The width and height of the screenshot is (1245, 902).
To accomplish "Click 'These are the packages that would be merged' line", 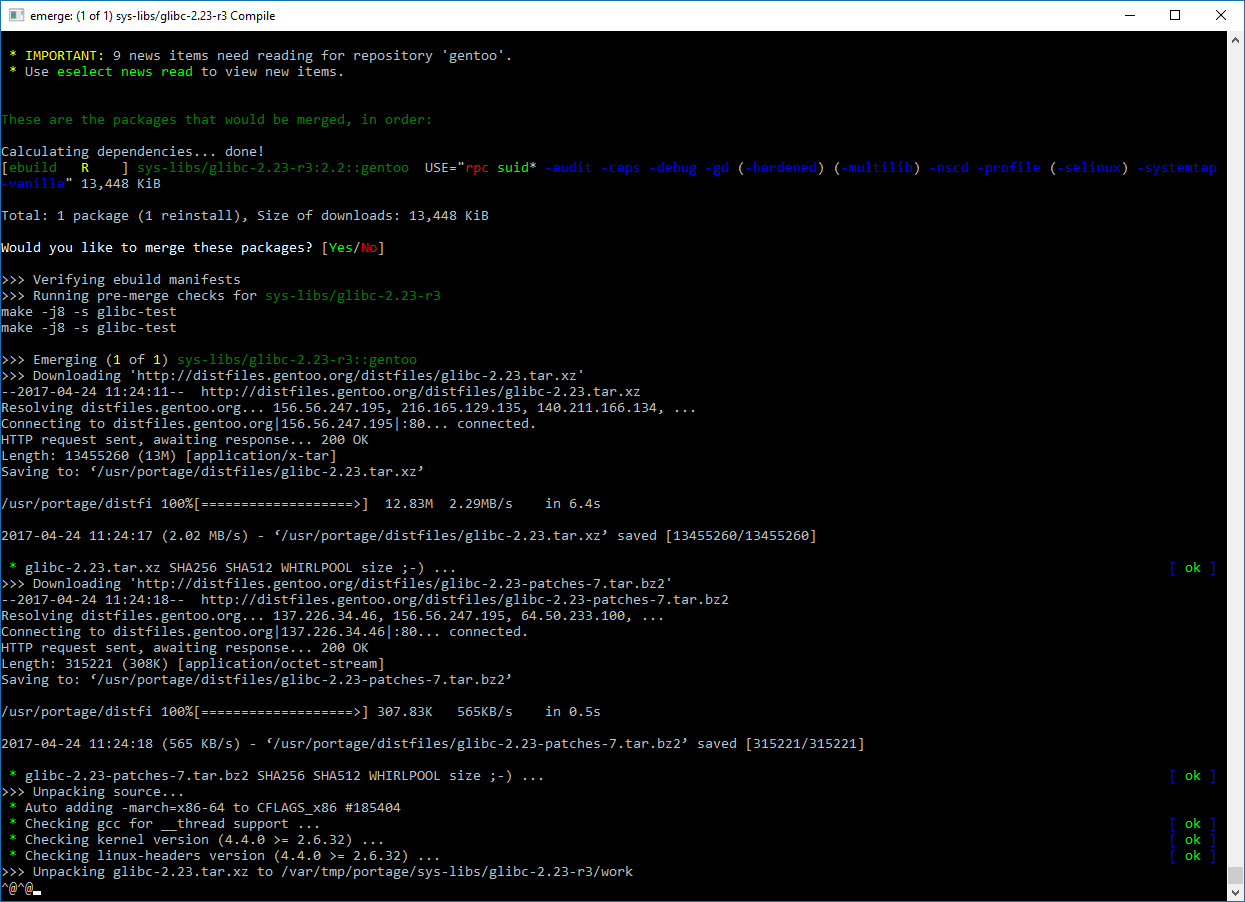I will click(x=217, y=120).
